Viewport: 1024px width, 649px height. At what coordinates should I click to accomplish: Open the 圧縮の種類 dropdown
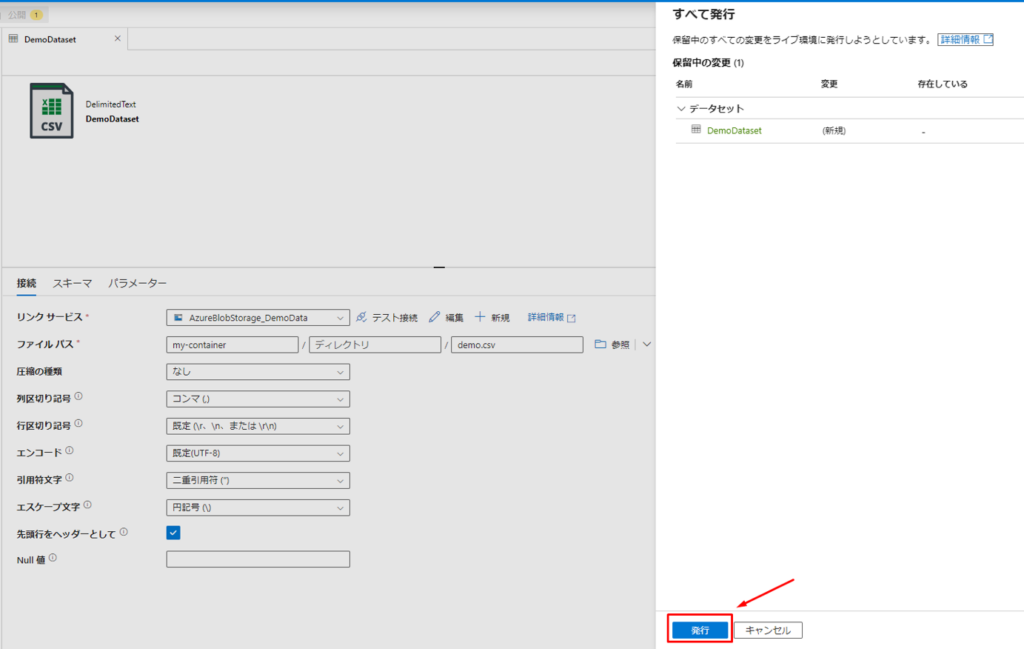tap(258, 372)
